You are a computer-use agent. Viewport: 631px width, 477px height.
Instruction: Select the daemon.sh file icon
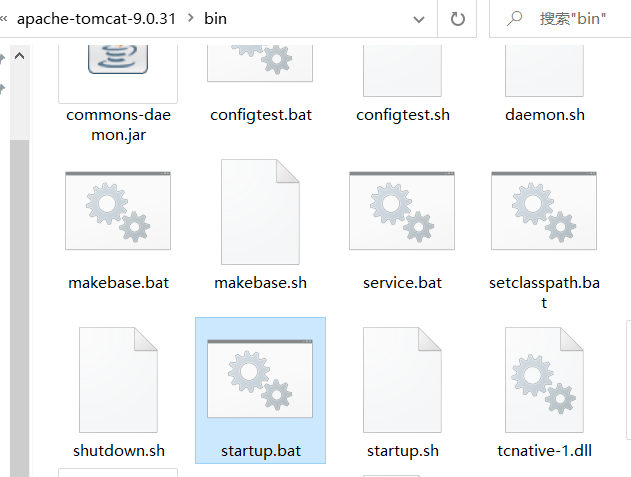[544, 70]
